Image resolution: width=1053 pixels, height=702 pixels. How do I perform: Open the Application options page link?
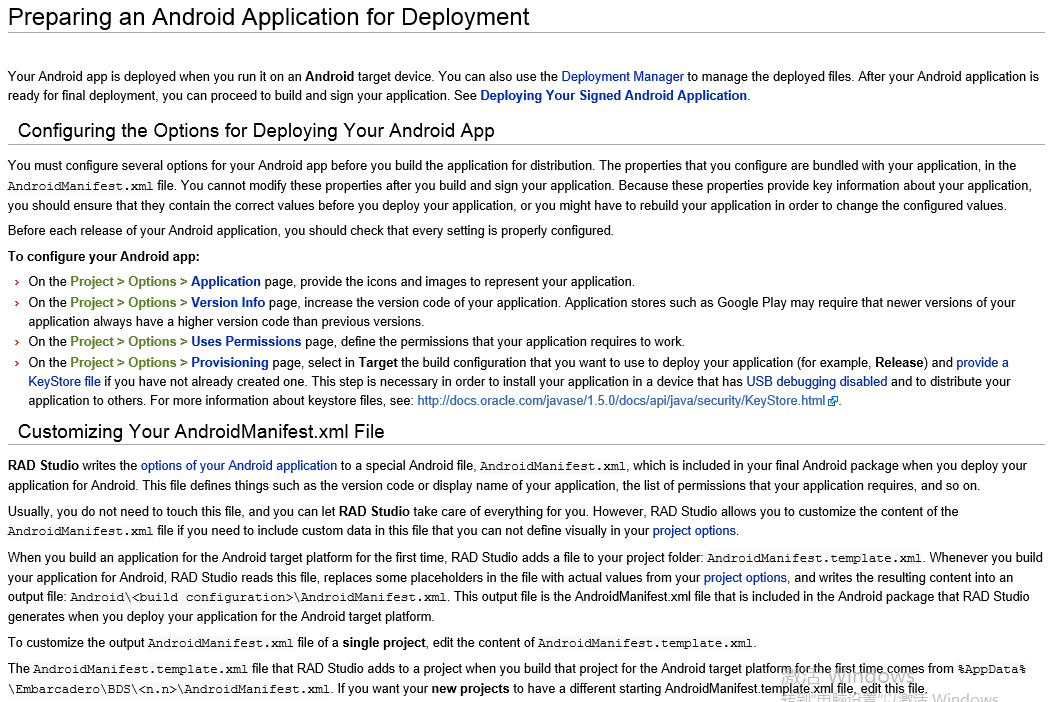(x=226, y=281)
